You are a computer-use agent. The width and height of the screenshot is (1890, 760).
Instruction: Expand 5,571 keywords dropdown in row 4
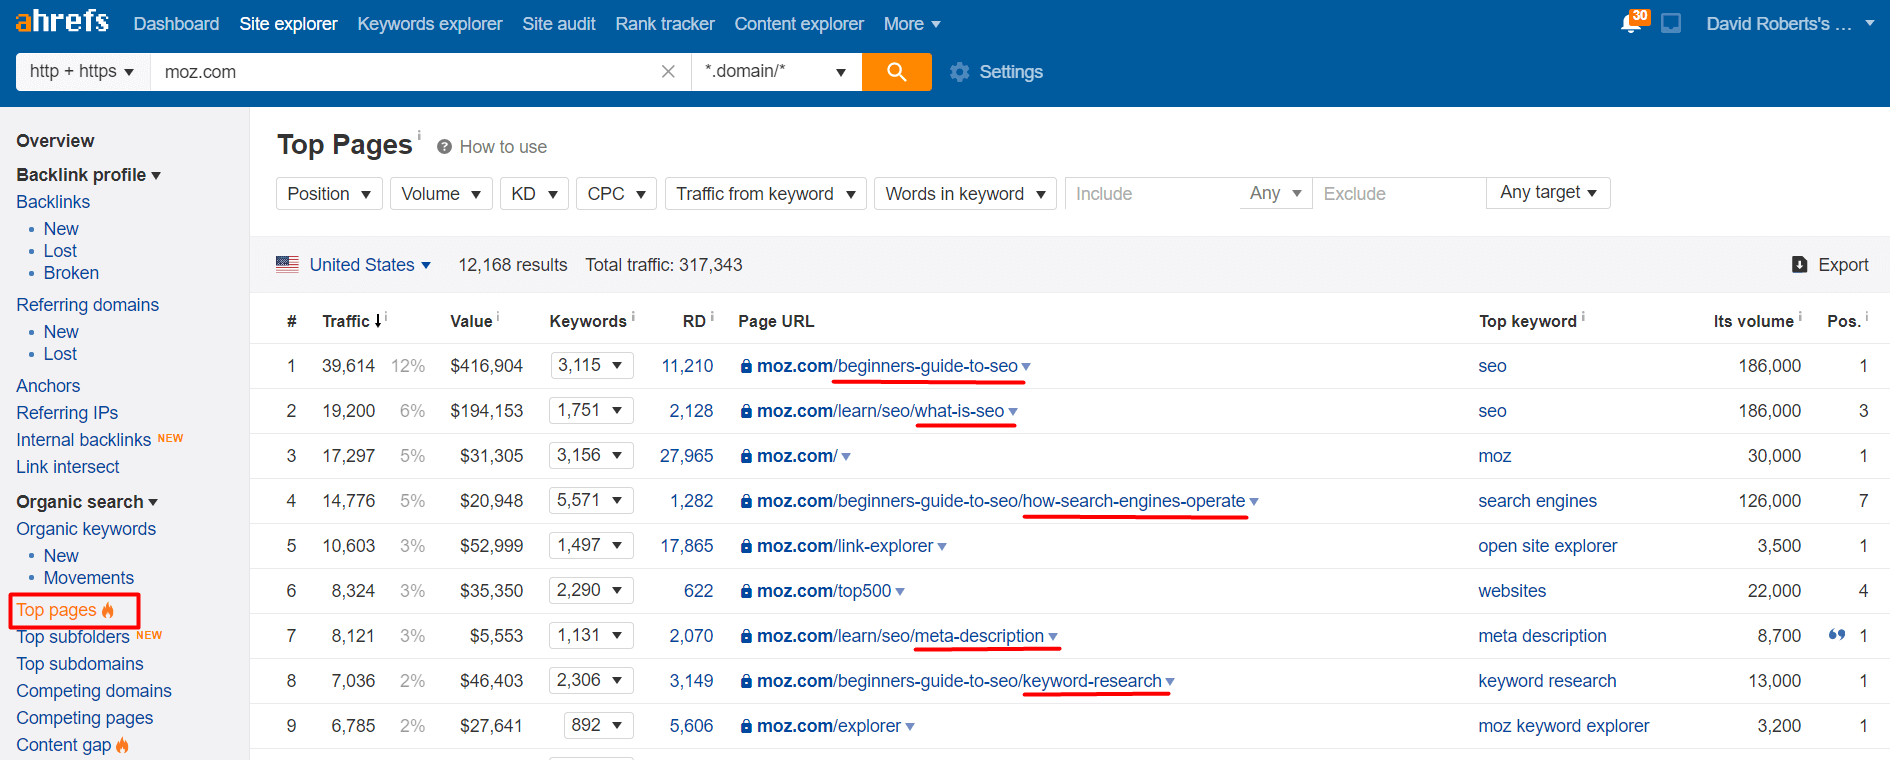click(591, 500)
